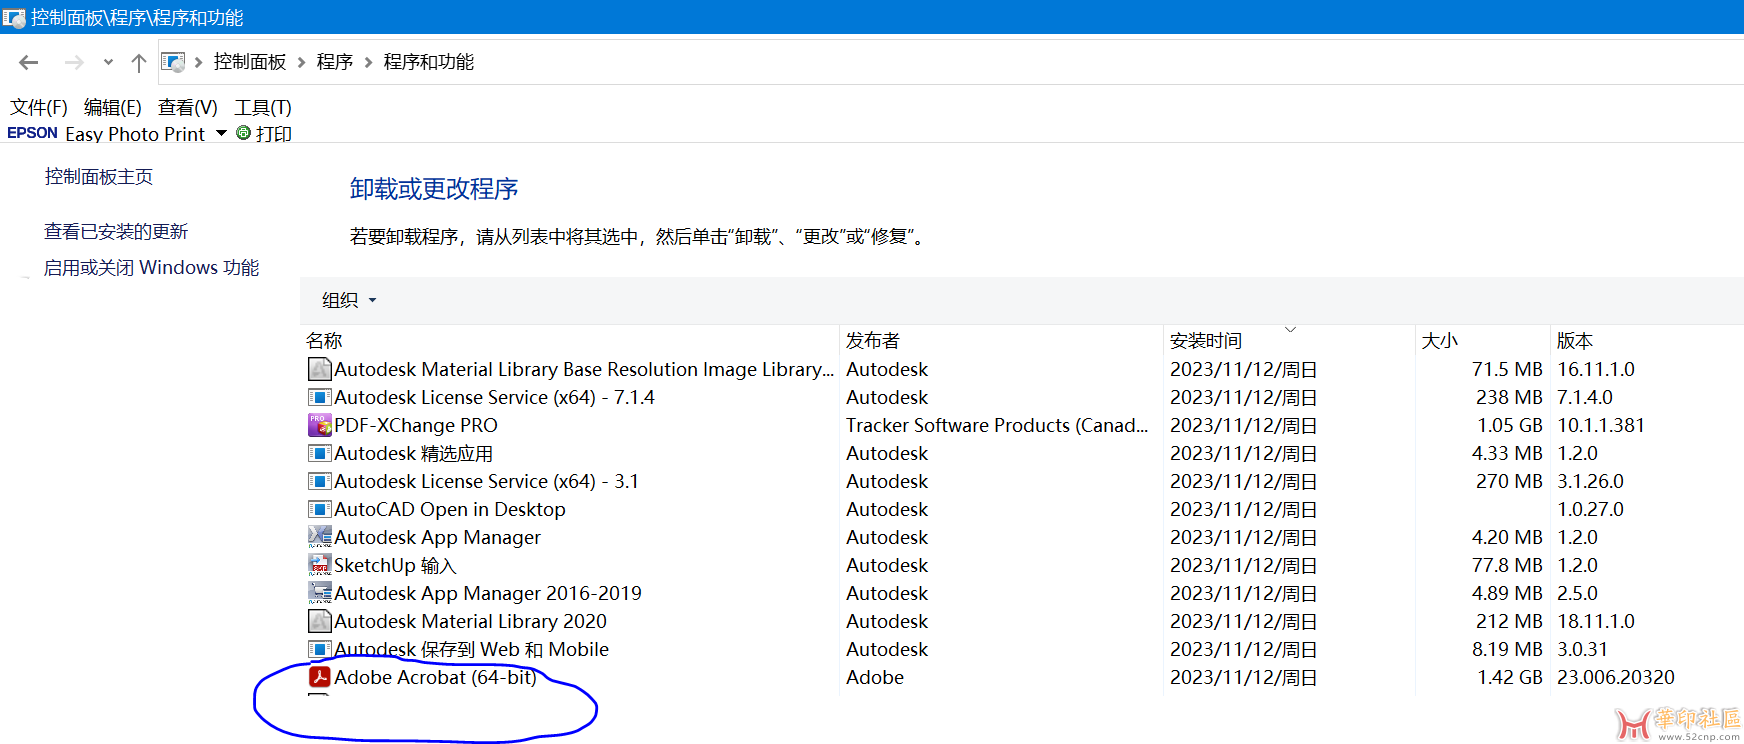Sort by 版本 column header
Viewport: 1744px width, 744px height.
[1575, 341]
